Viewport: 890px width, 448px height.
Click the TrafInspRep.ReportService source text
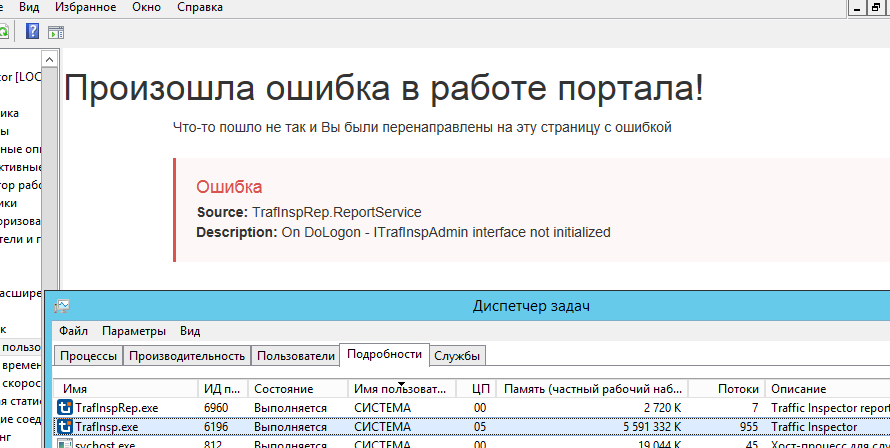point(337,212)
